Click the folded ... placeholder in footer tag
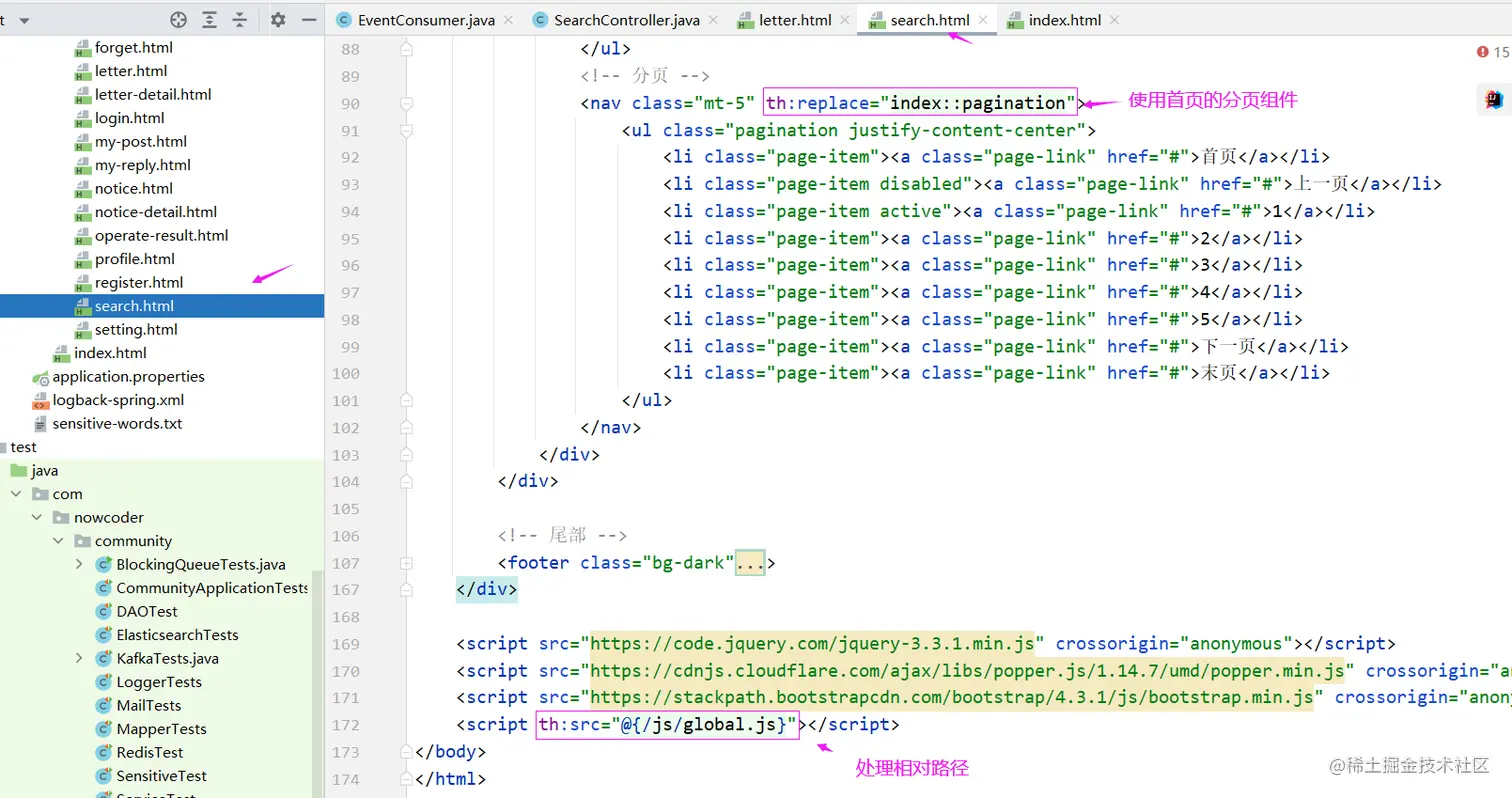 750,563
